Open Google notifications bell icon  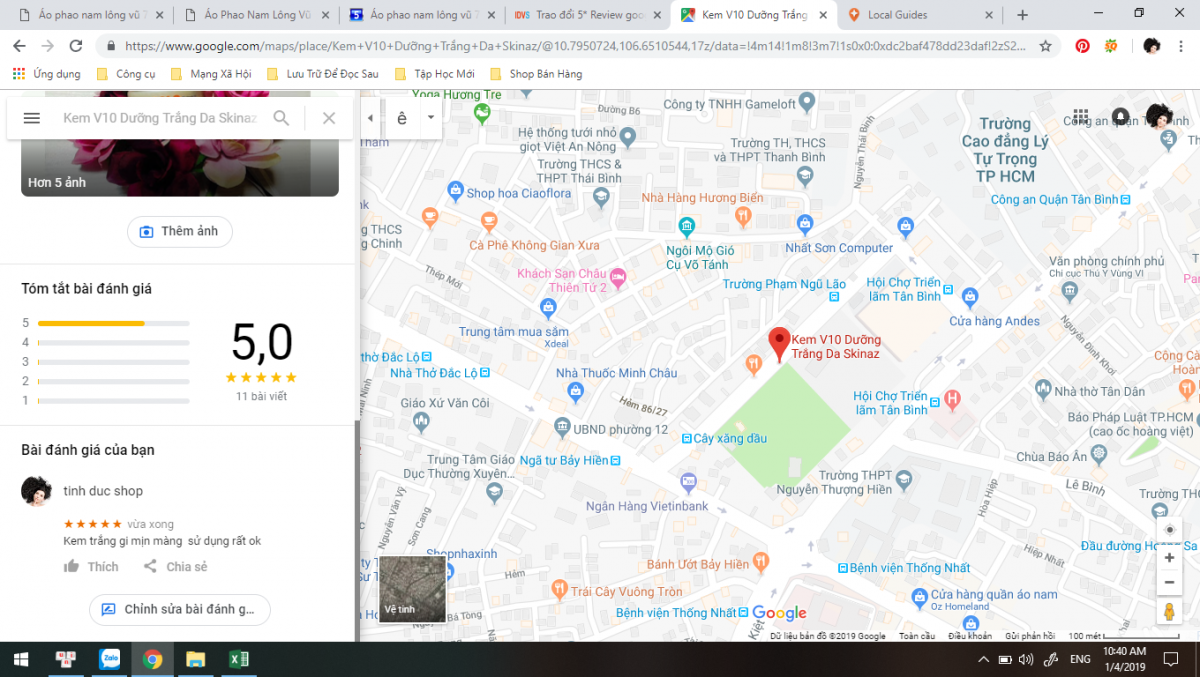click(1121, 117)
